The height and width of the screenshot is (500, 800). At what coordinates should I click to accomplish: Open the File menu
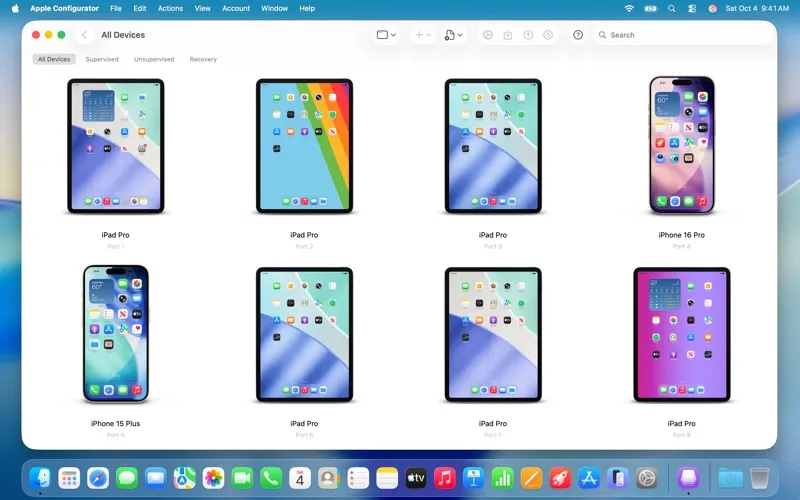coord(116,8)
